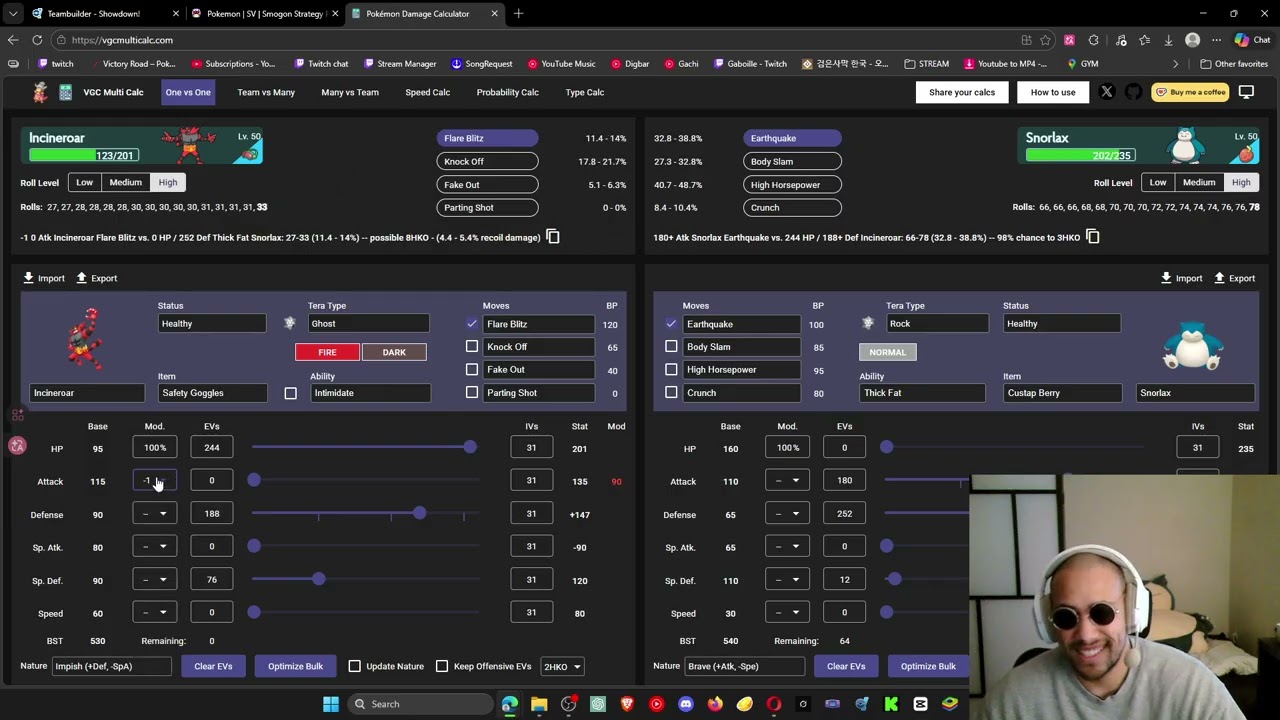1280x720 pixels.
Task: Open the YouTube Music bookmark
Action: point(561,64)
